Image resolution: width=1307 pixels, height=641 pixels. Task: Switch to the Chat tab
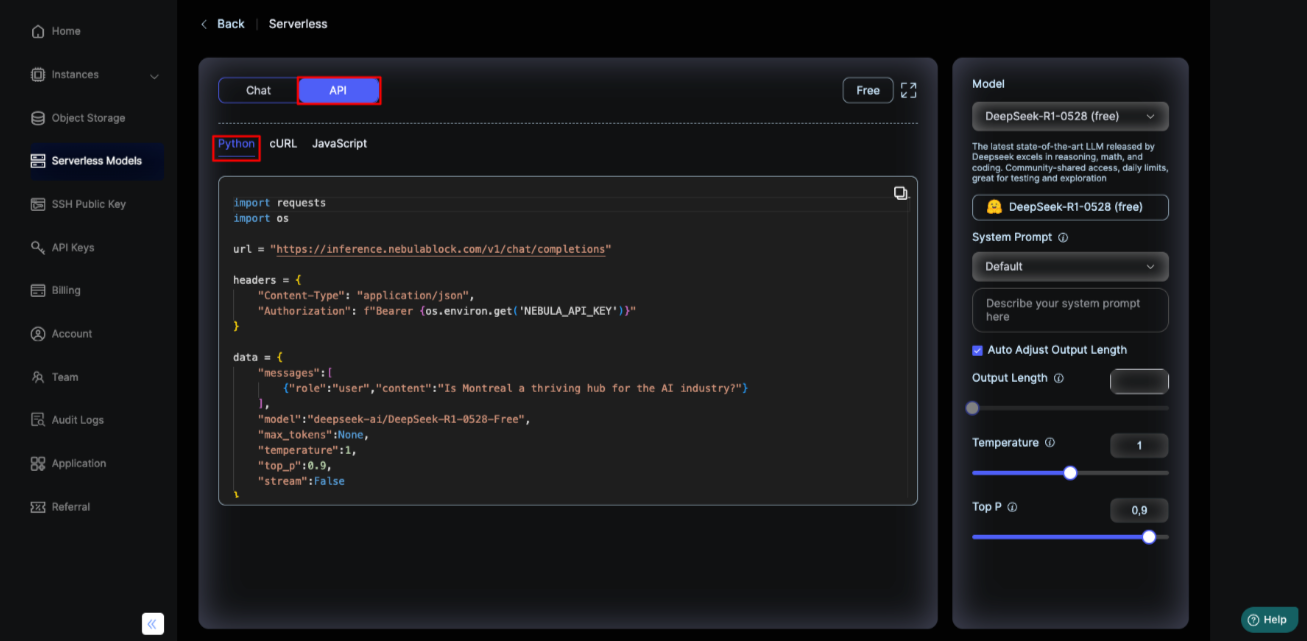click(x=258, y=90)
